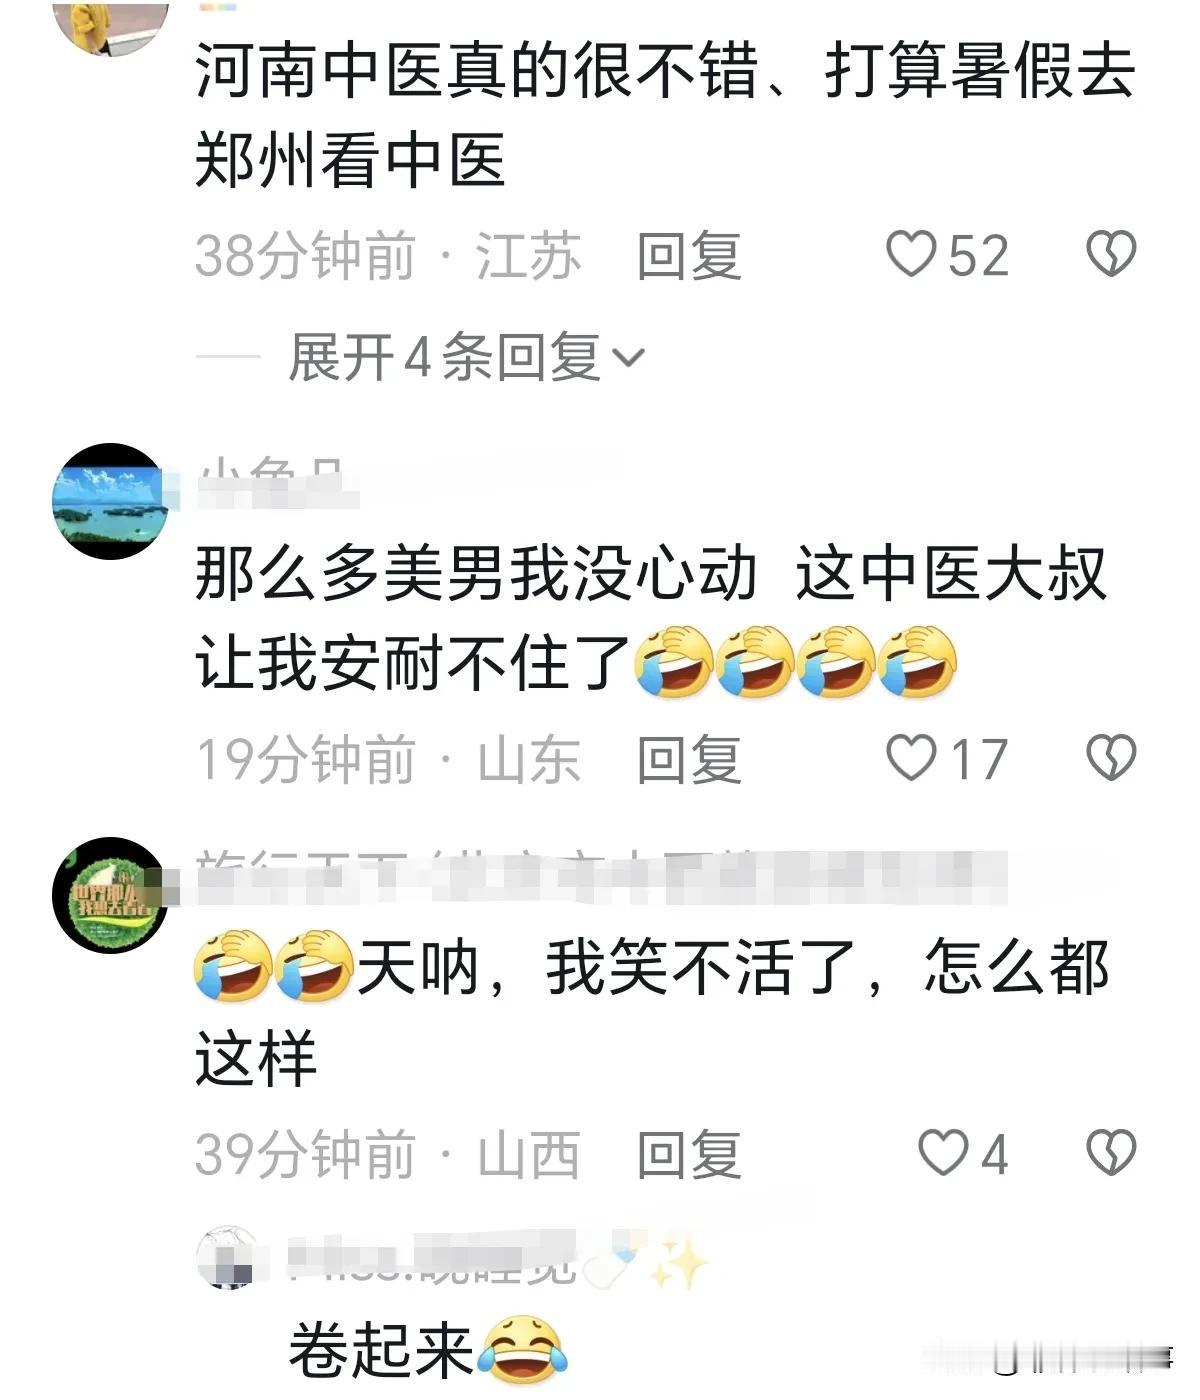Dislike the Jiangsu comment via broken heart
Viewport: 1200px width, 1400px height.
pyautogui.click(x=1111, y=254)
